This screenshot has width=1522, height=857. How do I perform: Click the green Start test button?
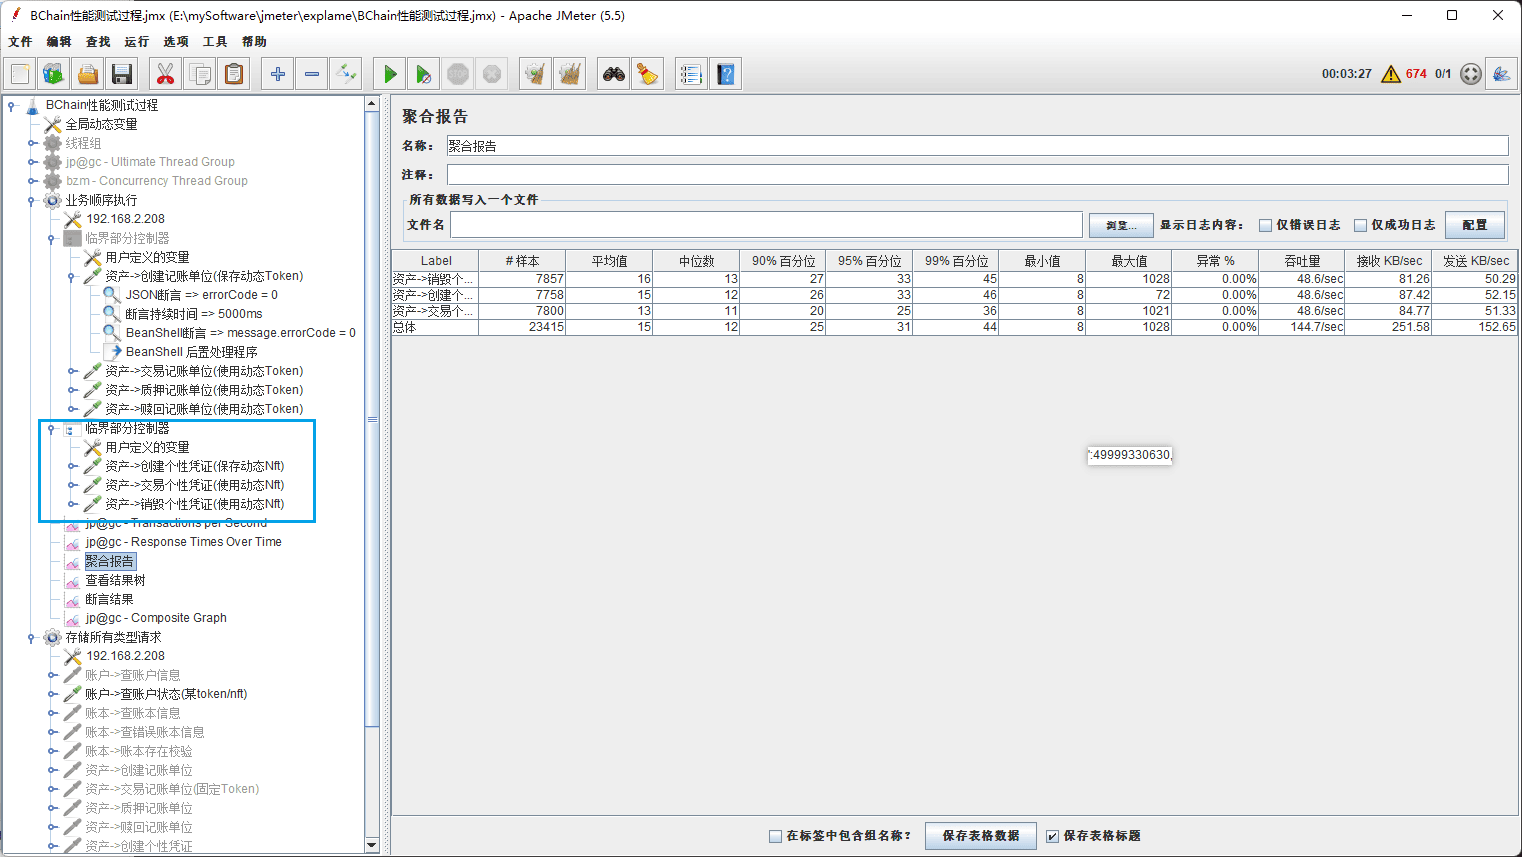390,74
